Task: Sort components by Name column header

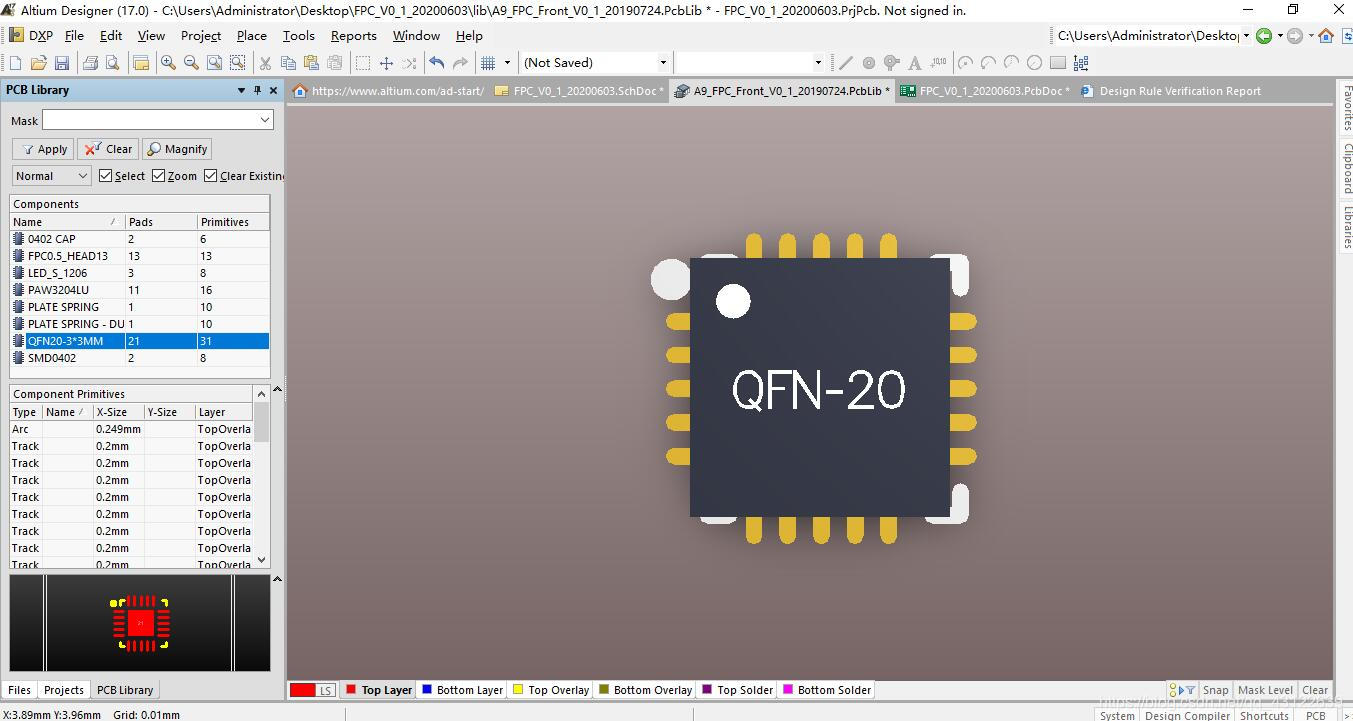Action: click(x=67, y=222)
